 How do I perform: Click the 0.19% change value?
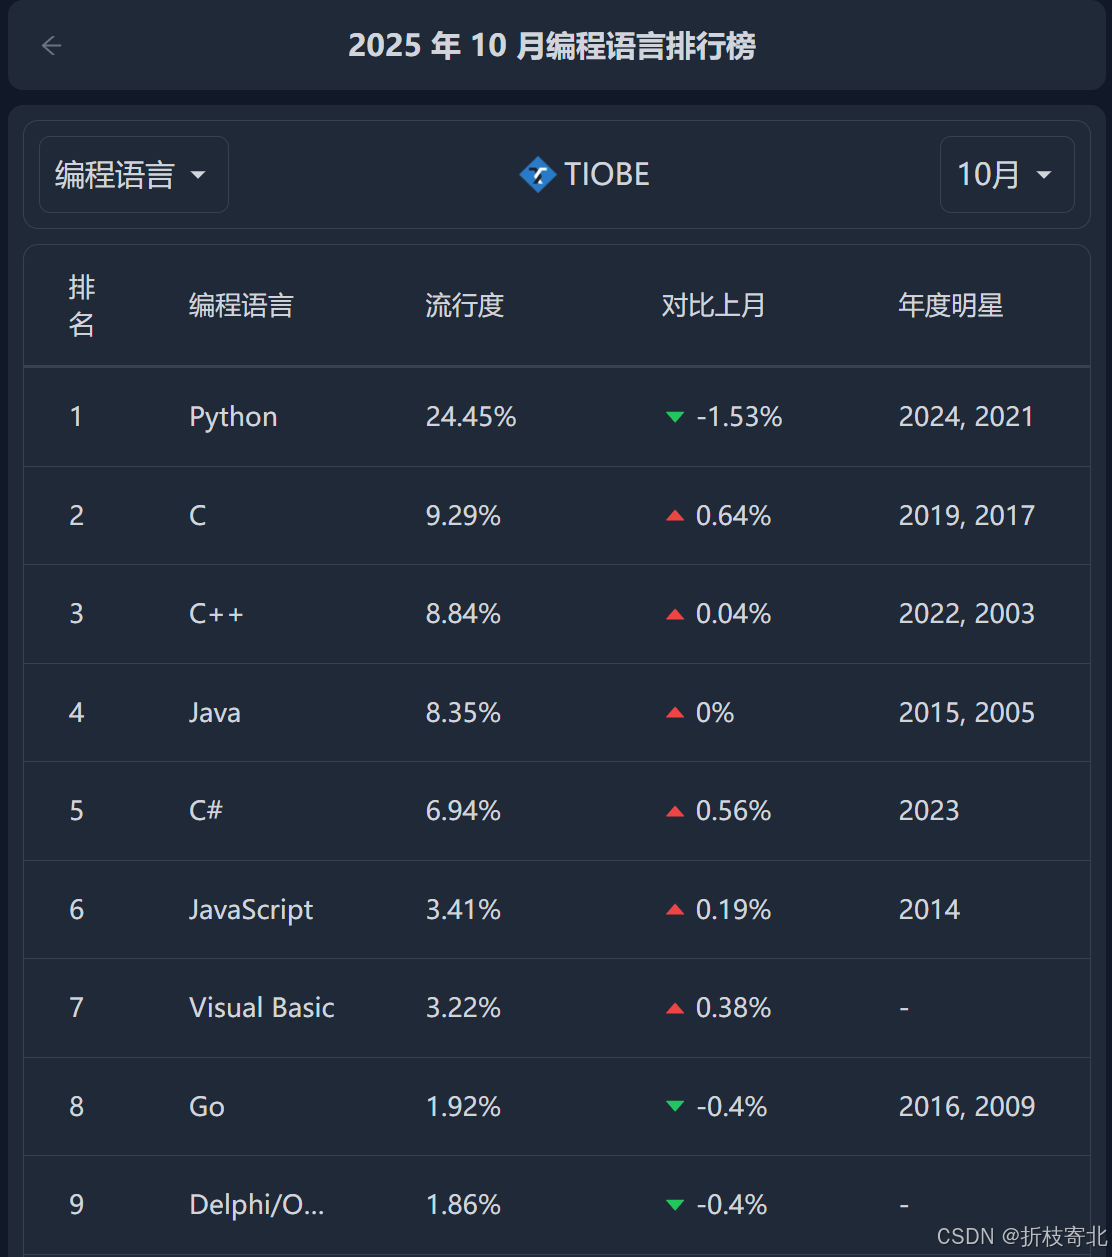(x=733, y=910)
